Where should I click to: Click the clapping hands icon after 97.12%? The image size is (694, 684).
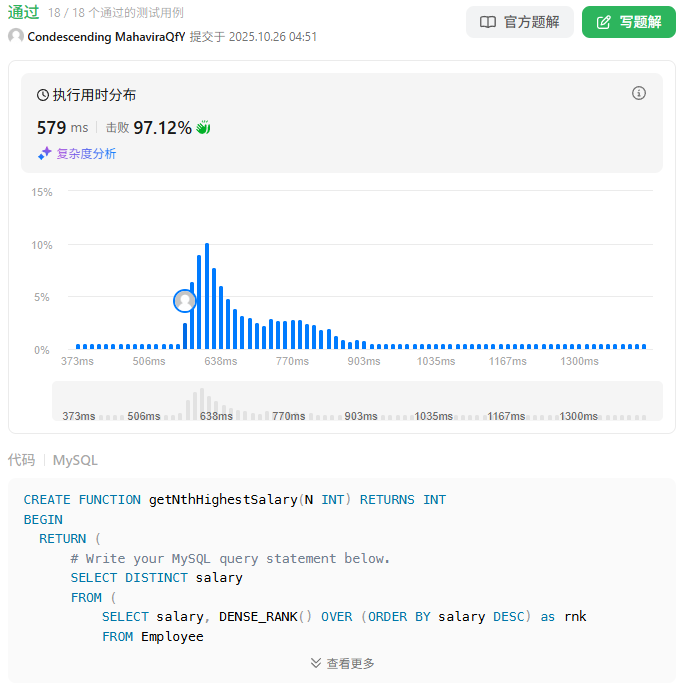[x=203, y=128]
